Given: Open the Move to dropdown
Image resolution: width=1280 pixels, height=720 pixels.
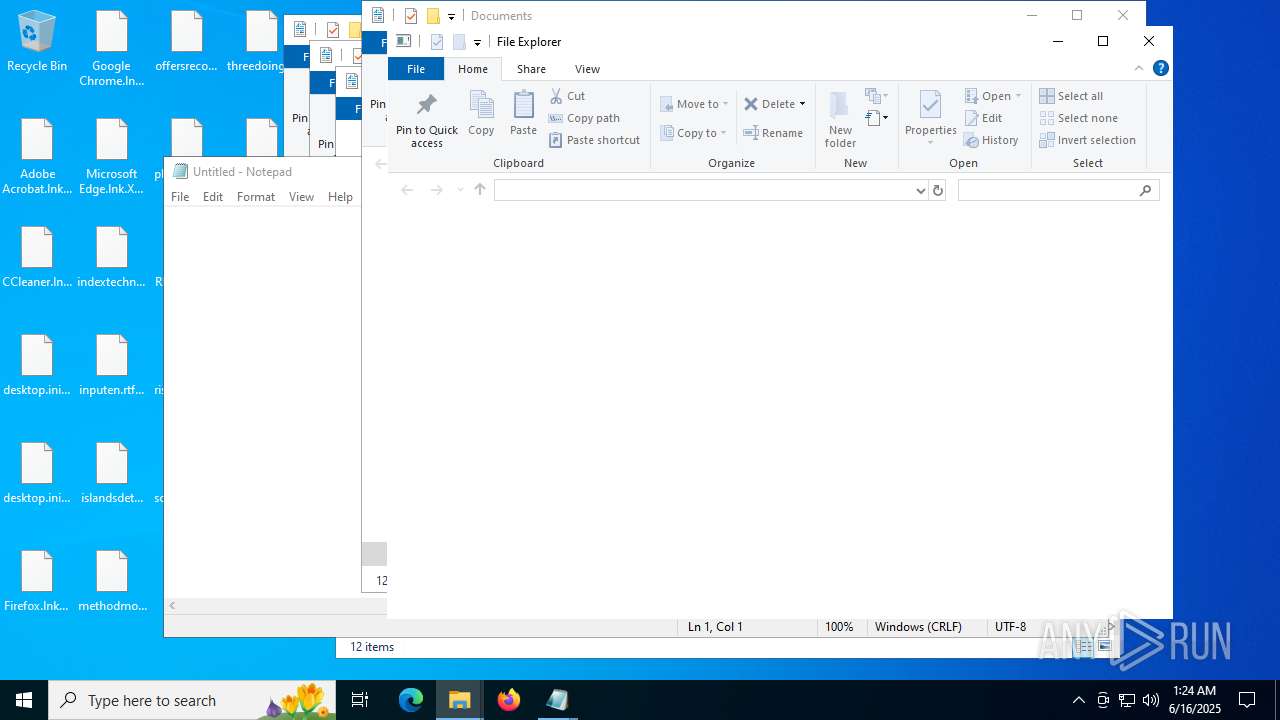Looking at the screenshot, I should (694, 104).
